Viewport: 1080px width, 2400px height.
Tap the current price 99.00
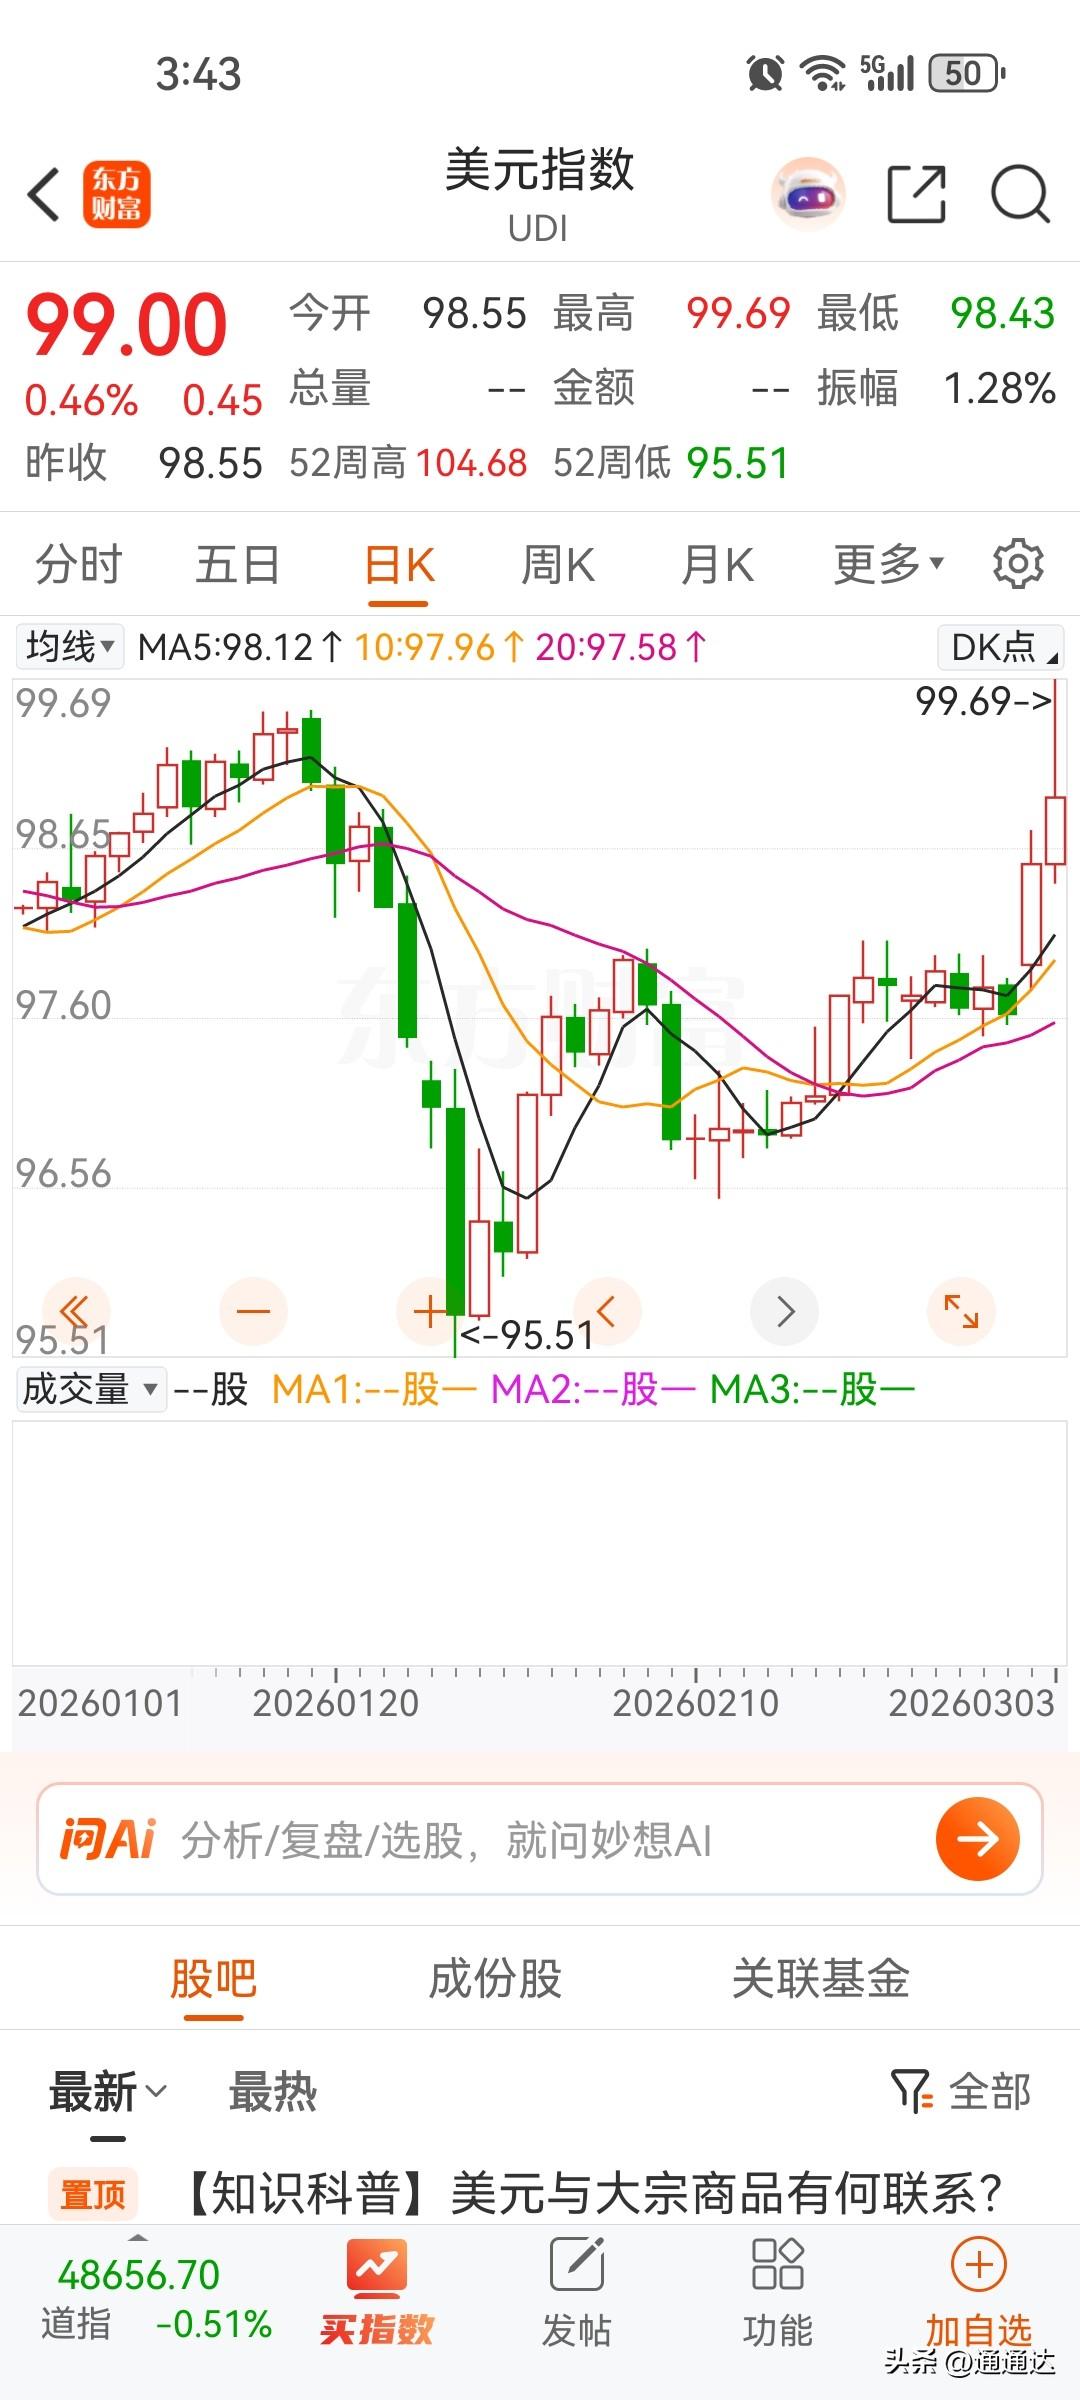click(x=127, y=324)
